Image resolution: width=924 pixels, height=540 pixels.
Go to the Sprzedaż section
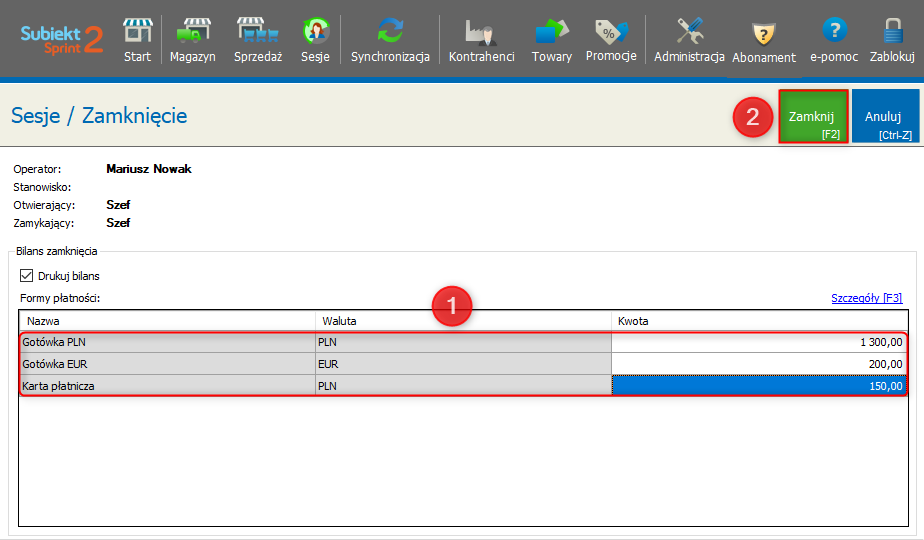click(258, 40)
